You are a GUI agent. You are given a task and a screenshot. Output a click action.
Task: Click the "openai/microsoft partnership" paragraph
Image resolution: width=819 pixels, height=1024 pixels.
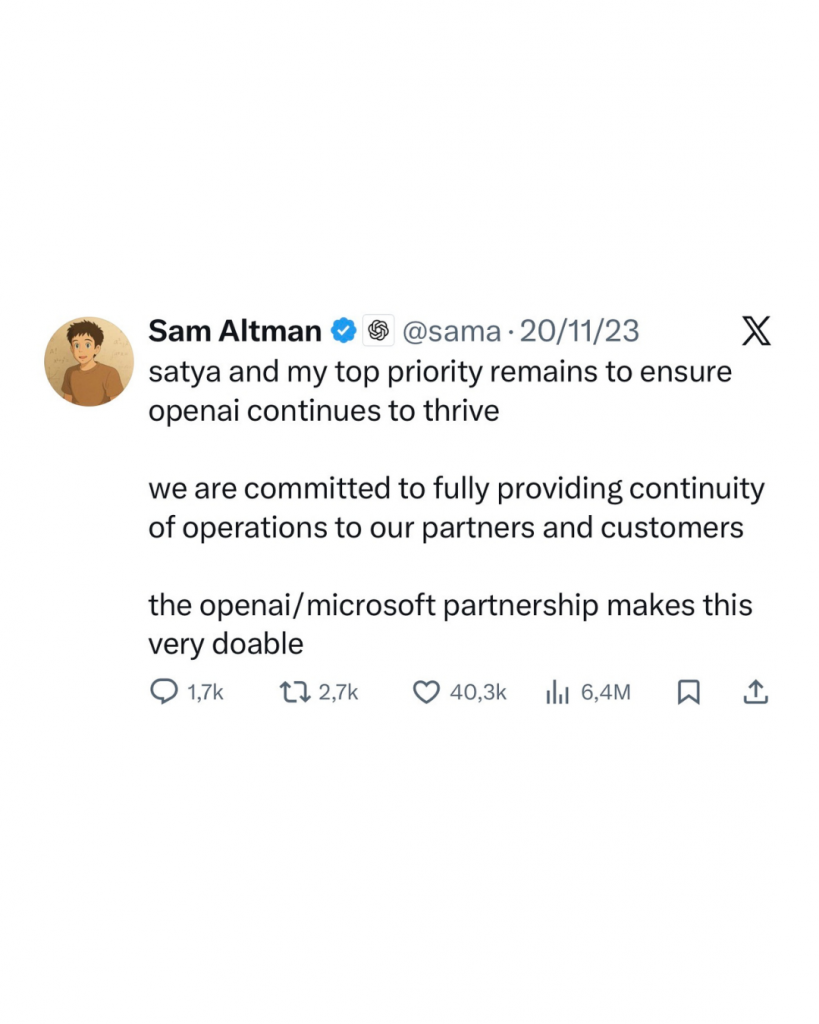(x=450, y=625)
